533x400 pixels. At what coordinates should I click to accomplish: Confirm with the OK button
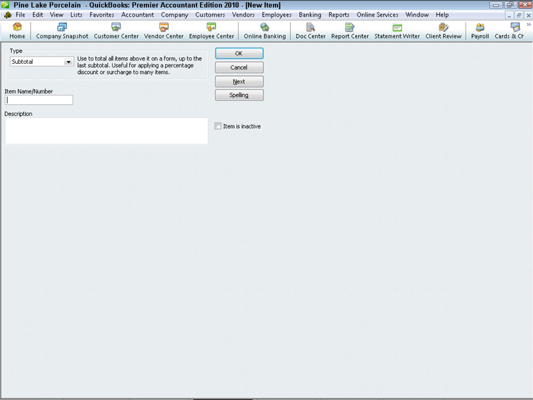pyautogui.click(x=239, y=53)
